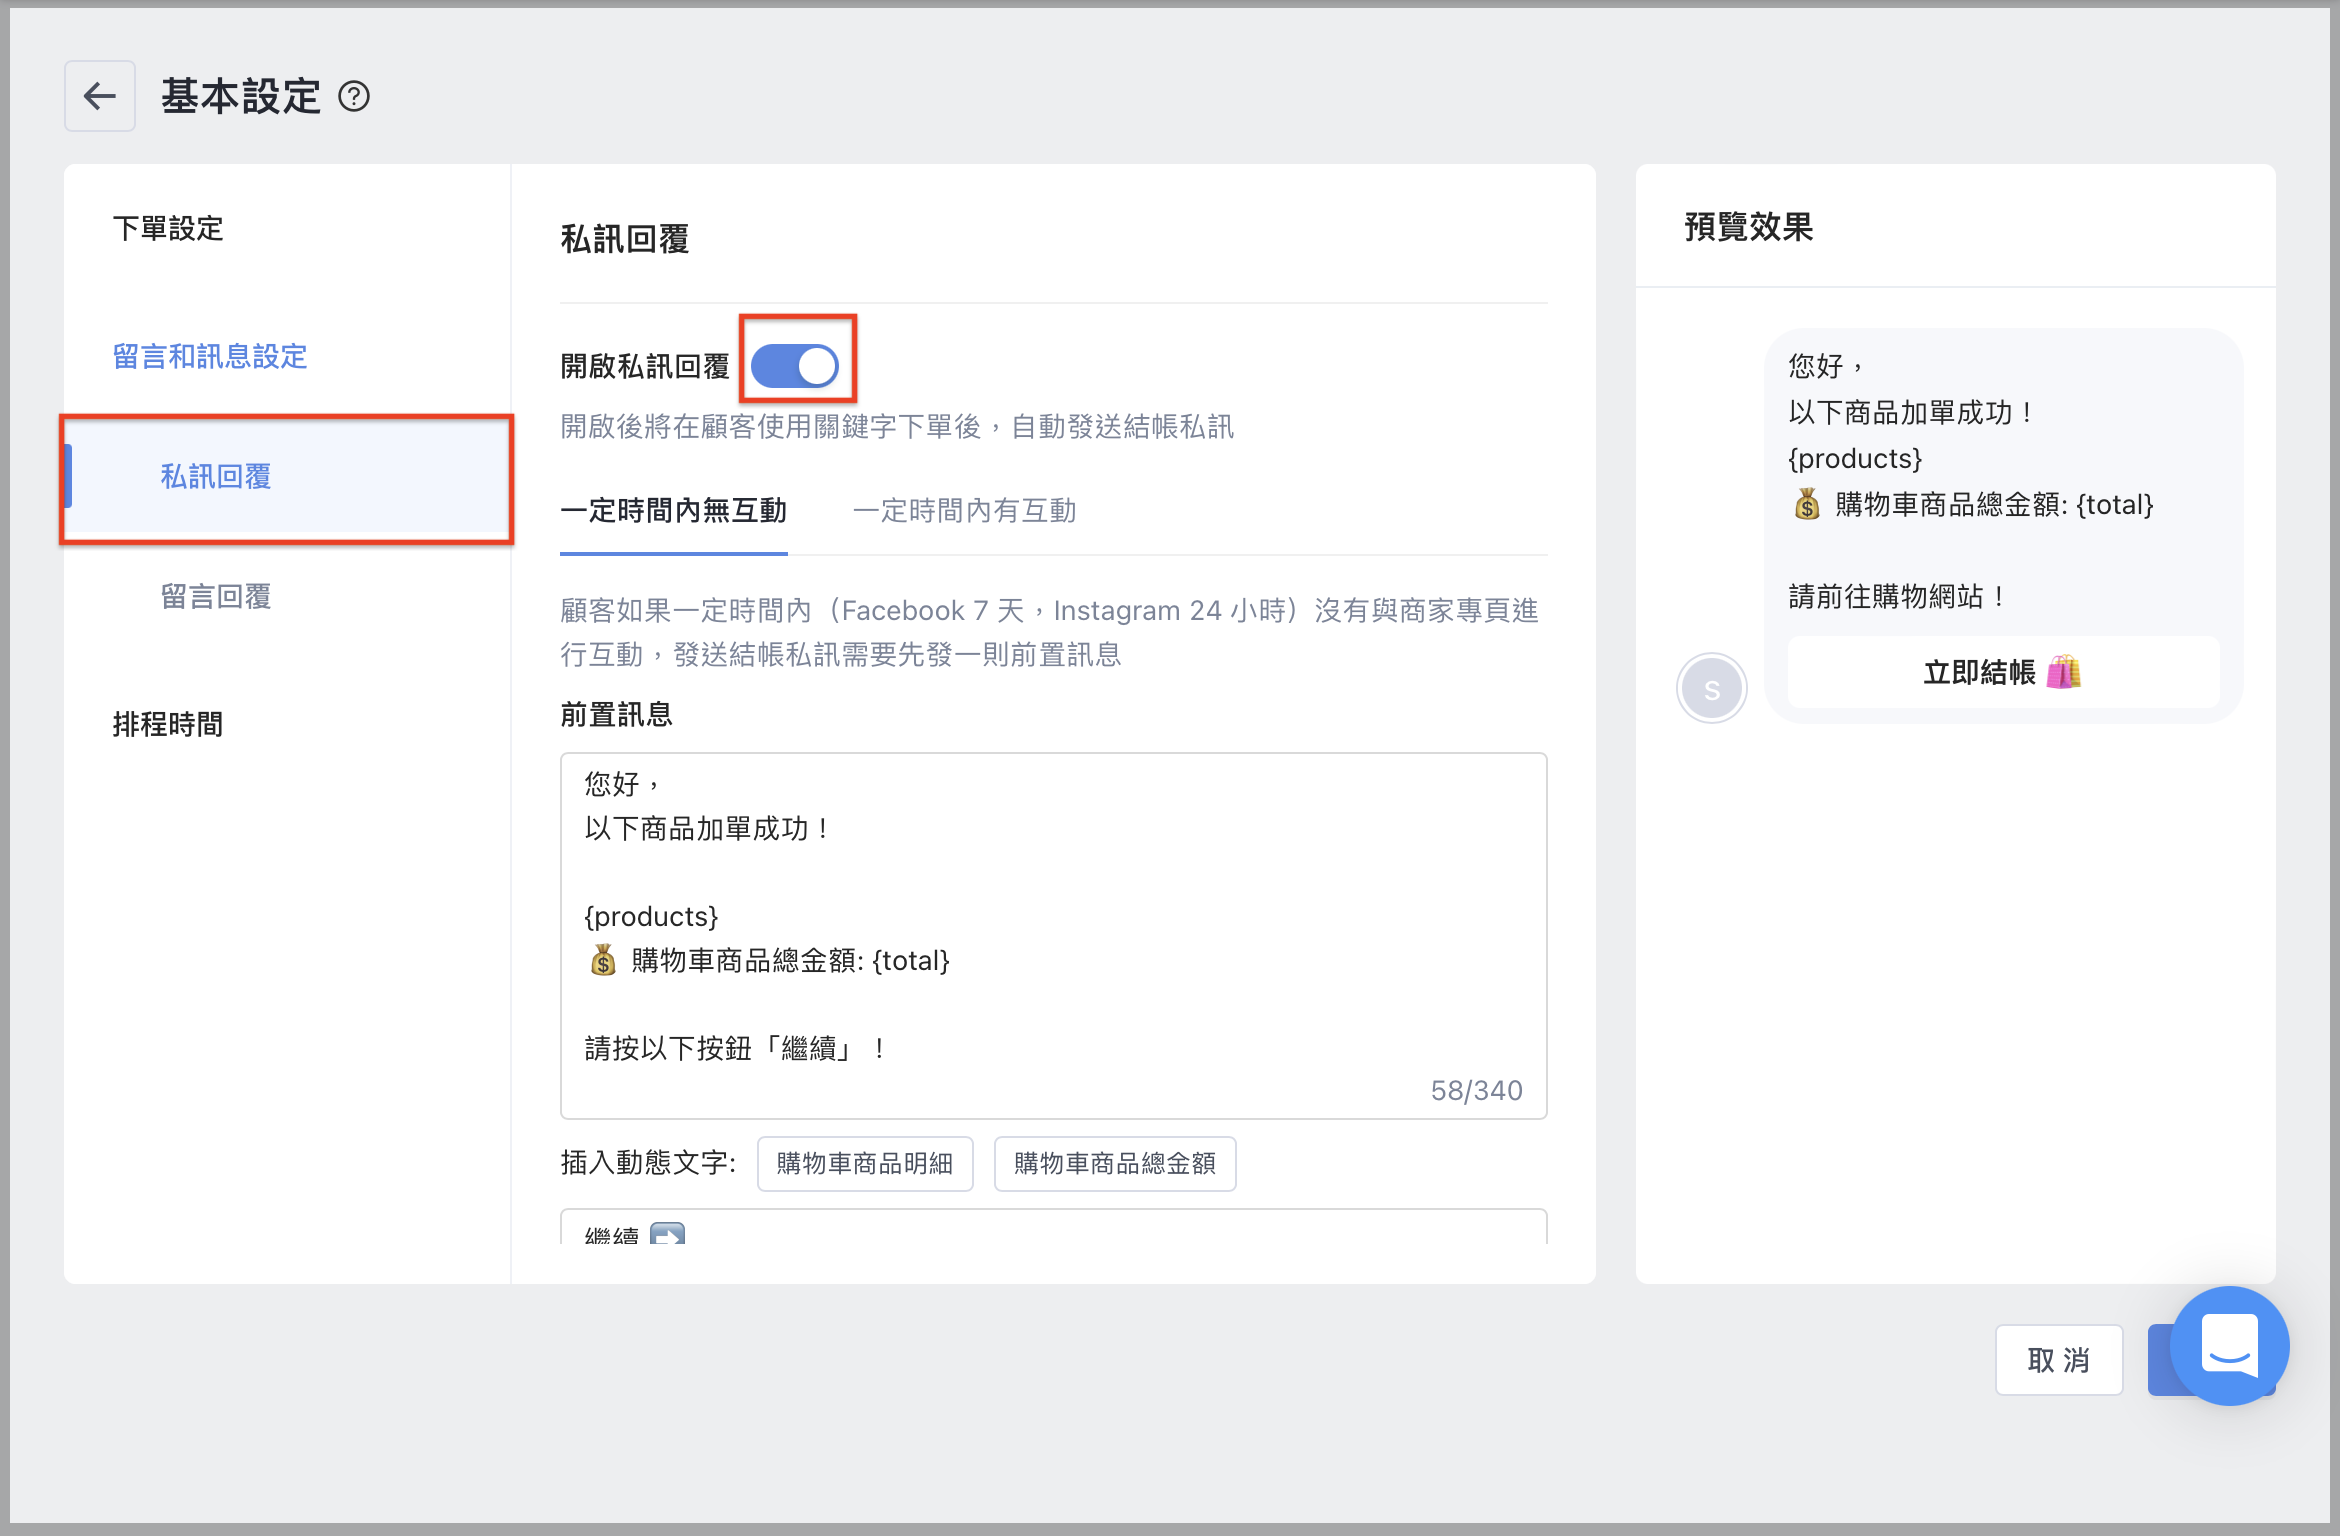Click the back arrow button

point(99,96)
